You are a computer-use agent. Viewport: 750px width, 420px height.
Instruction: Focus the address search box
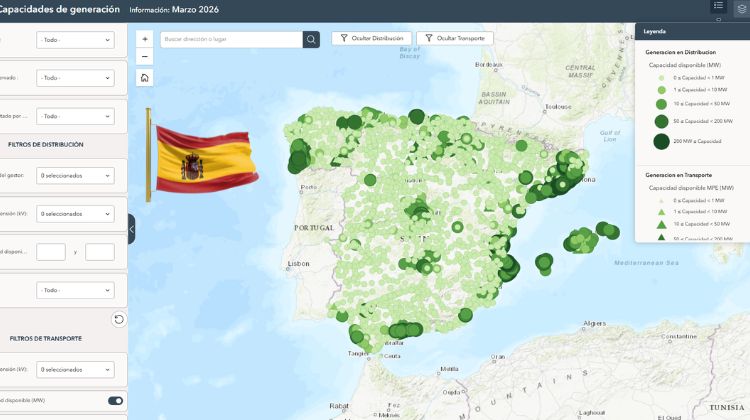[230, 39]
